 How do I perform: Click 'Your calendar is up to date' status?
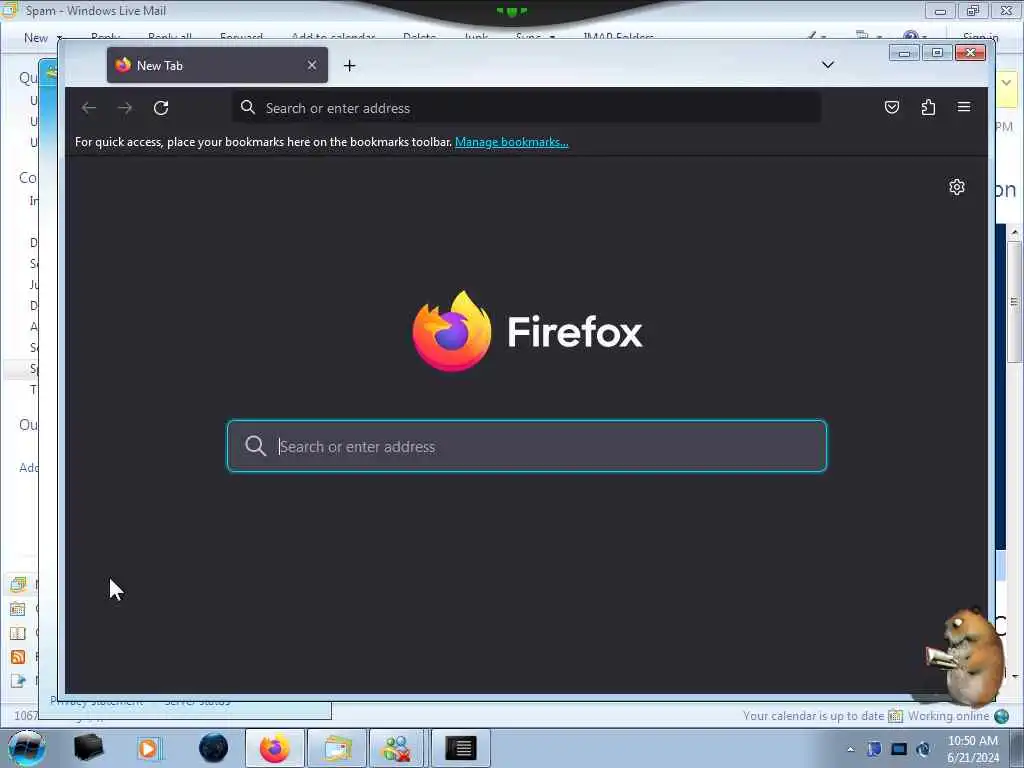(x=813, y=716)
